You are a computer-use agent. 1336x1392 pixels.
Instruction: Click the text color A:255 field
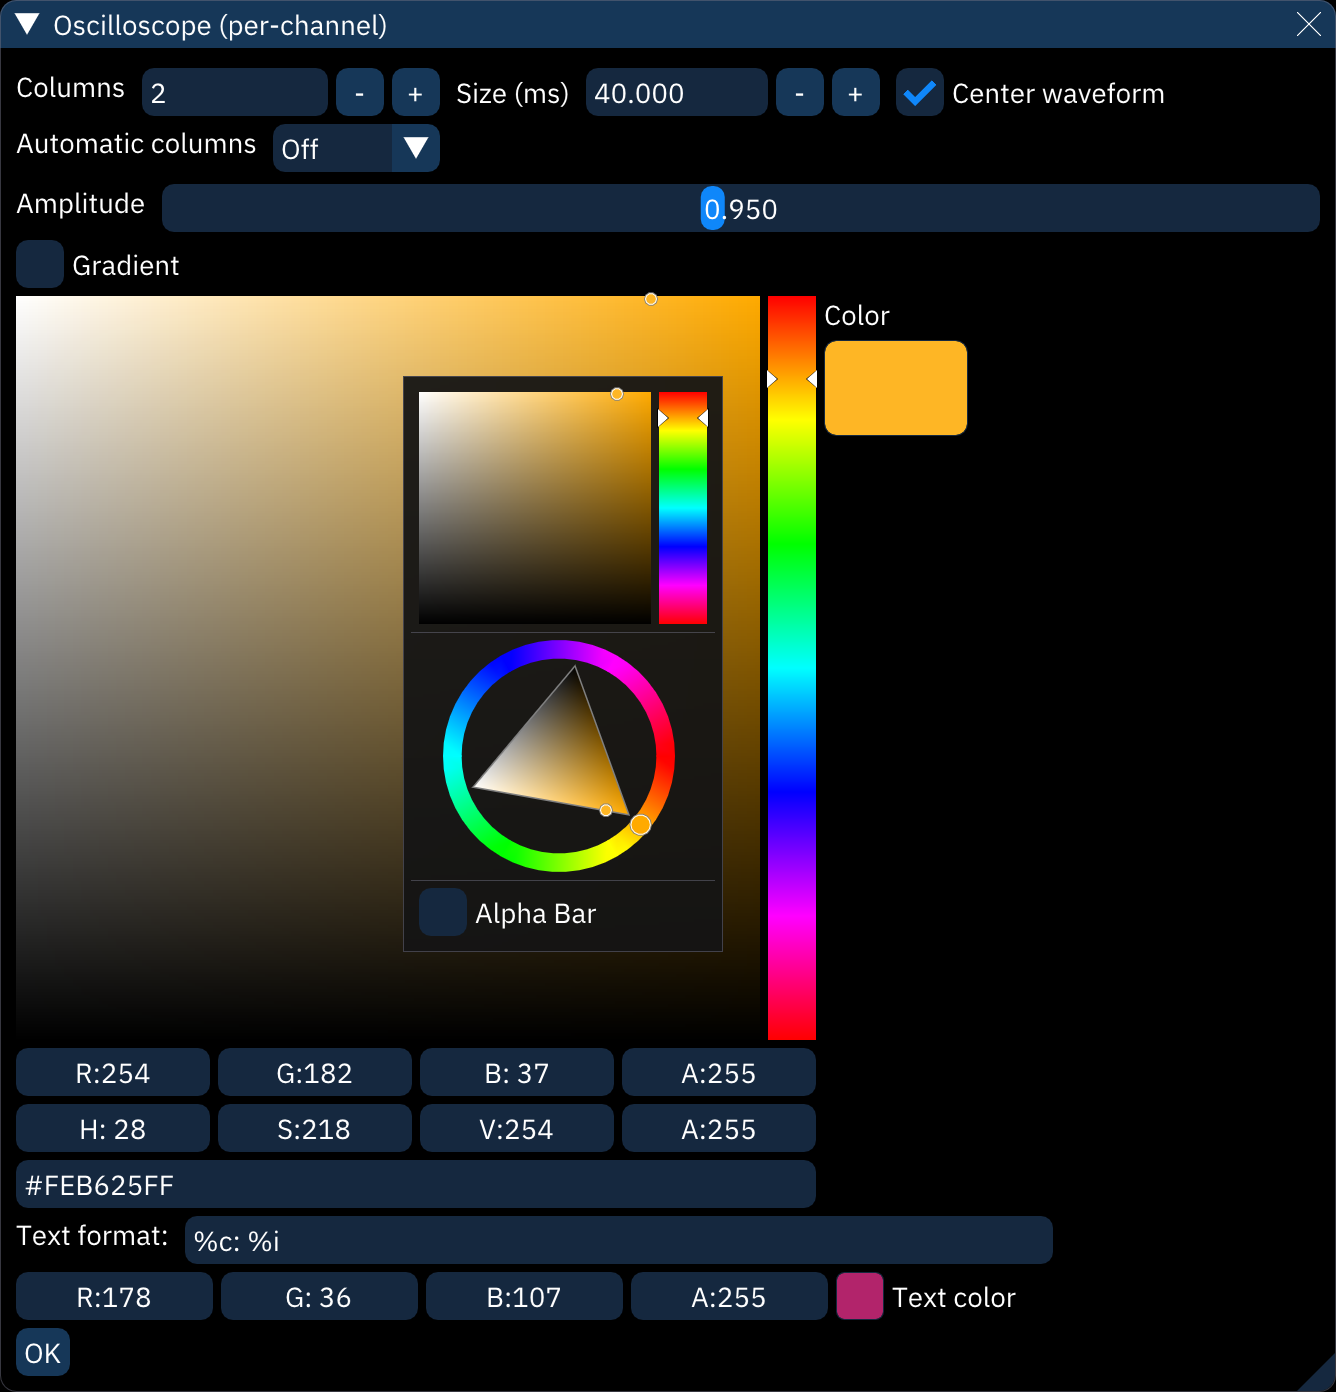click(x=729, y=1296)
